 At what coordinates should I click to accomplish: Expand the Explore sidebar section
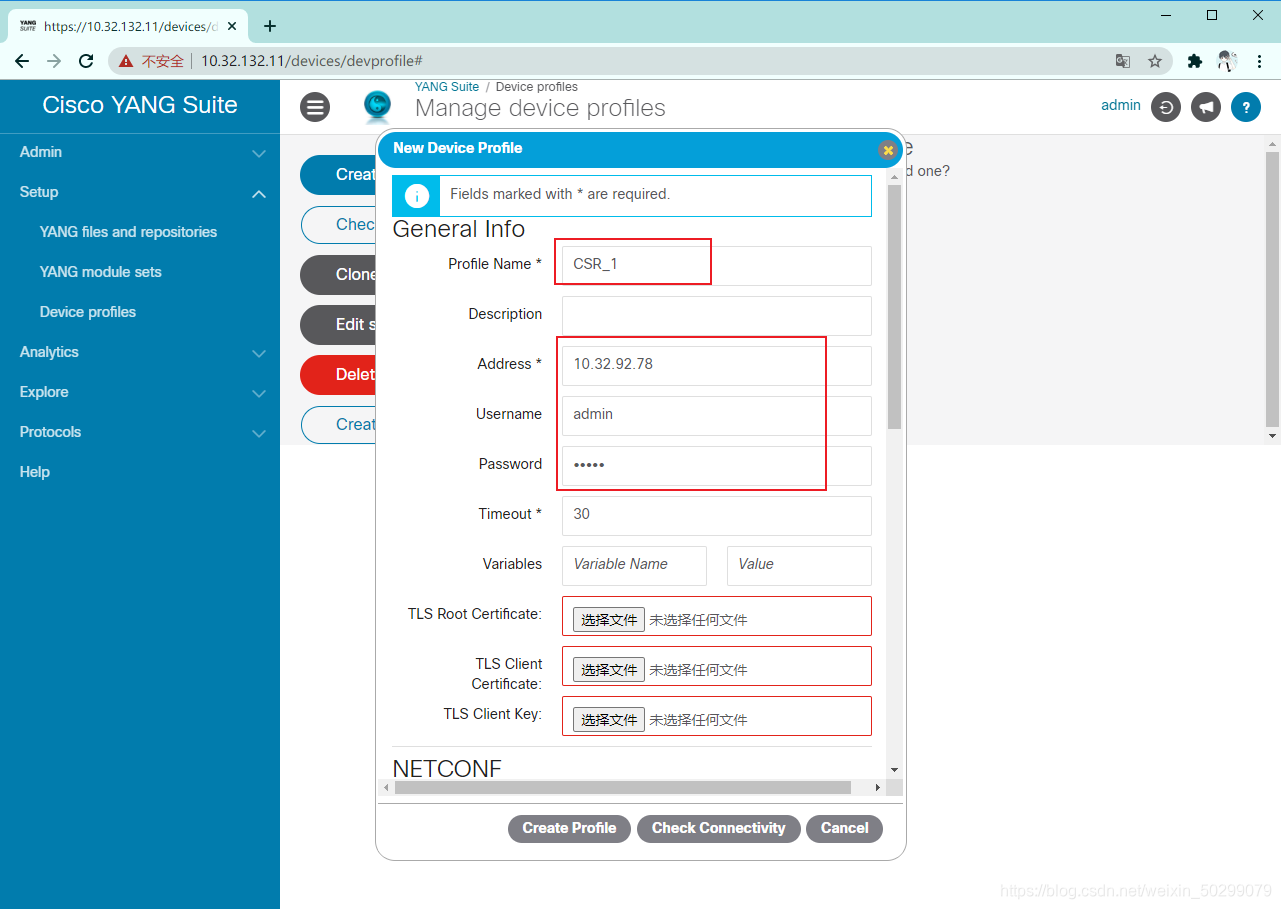[140, 392]
